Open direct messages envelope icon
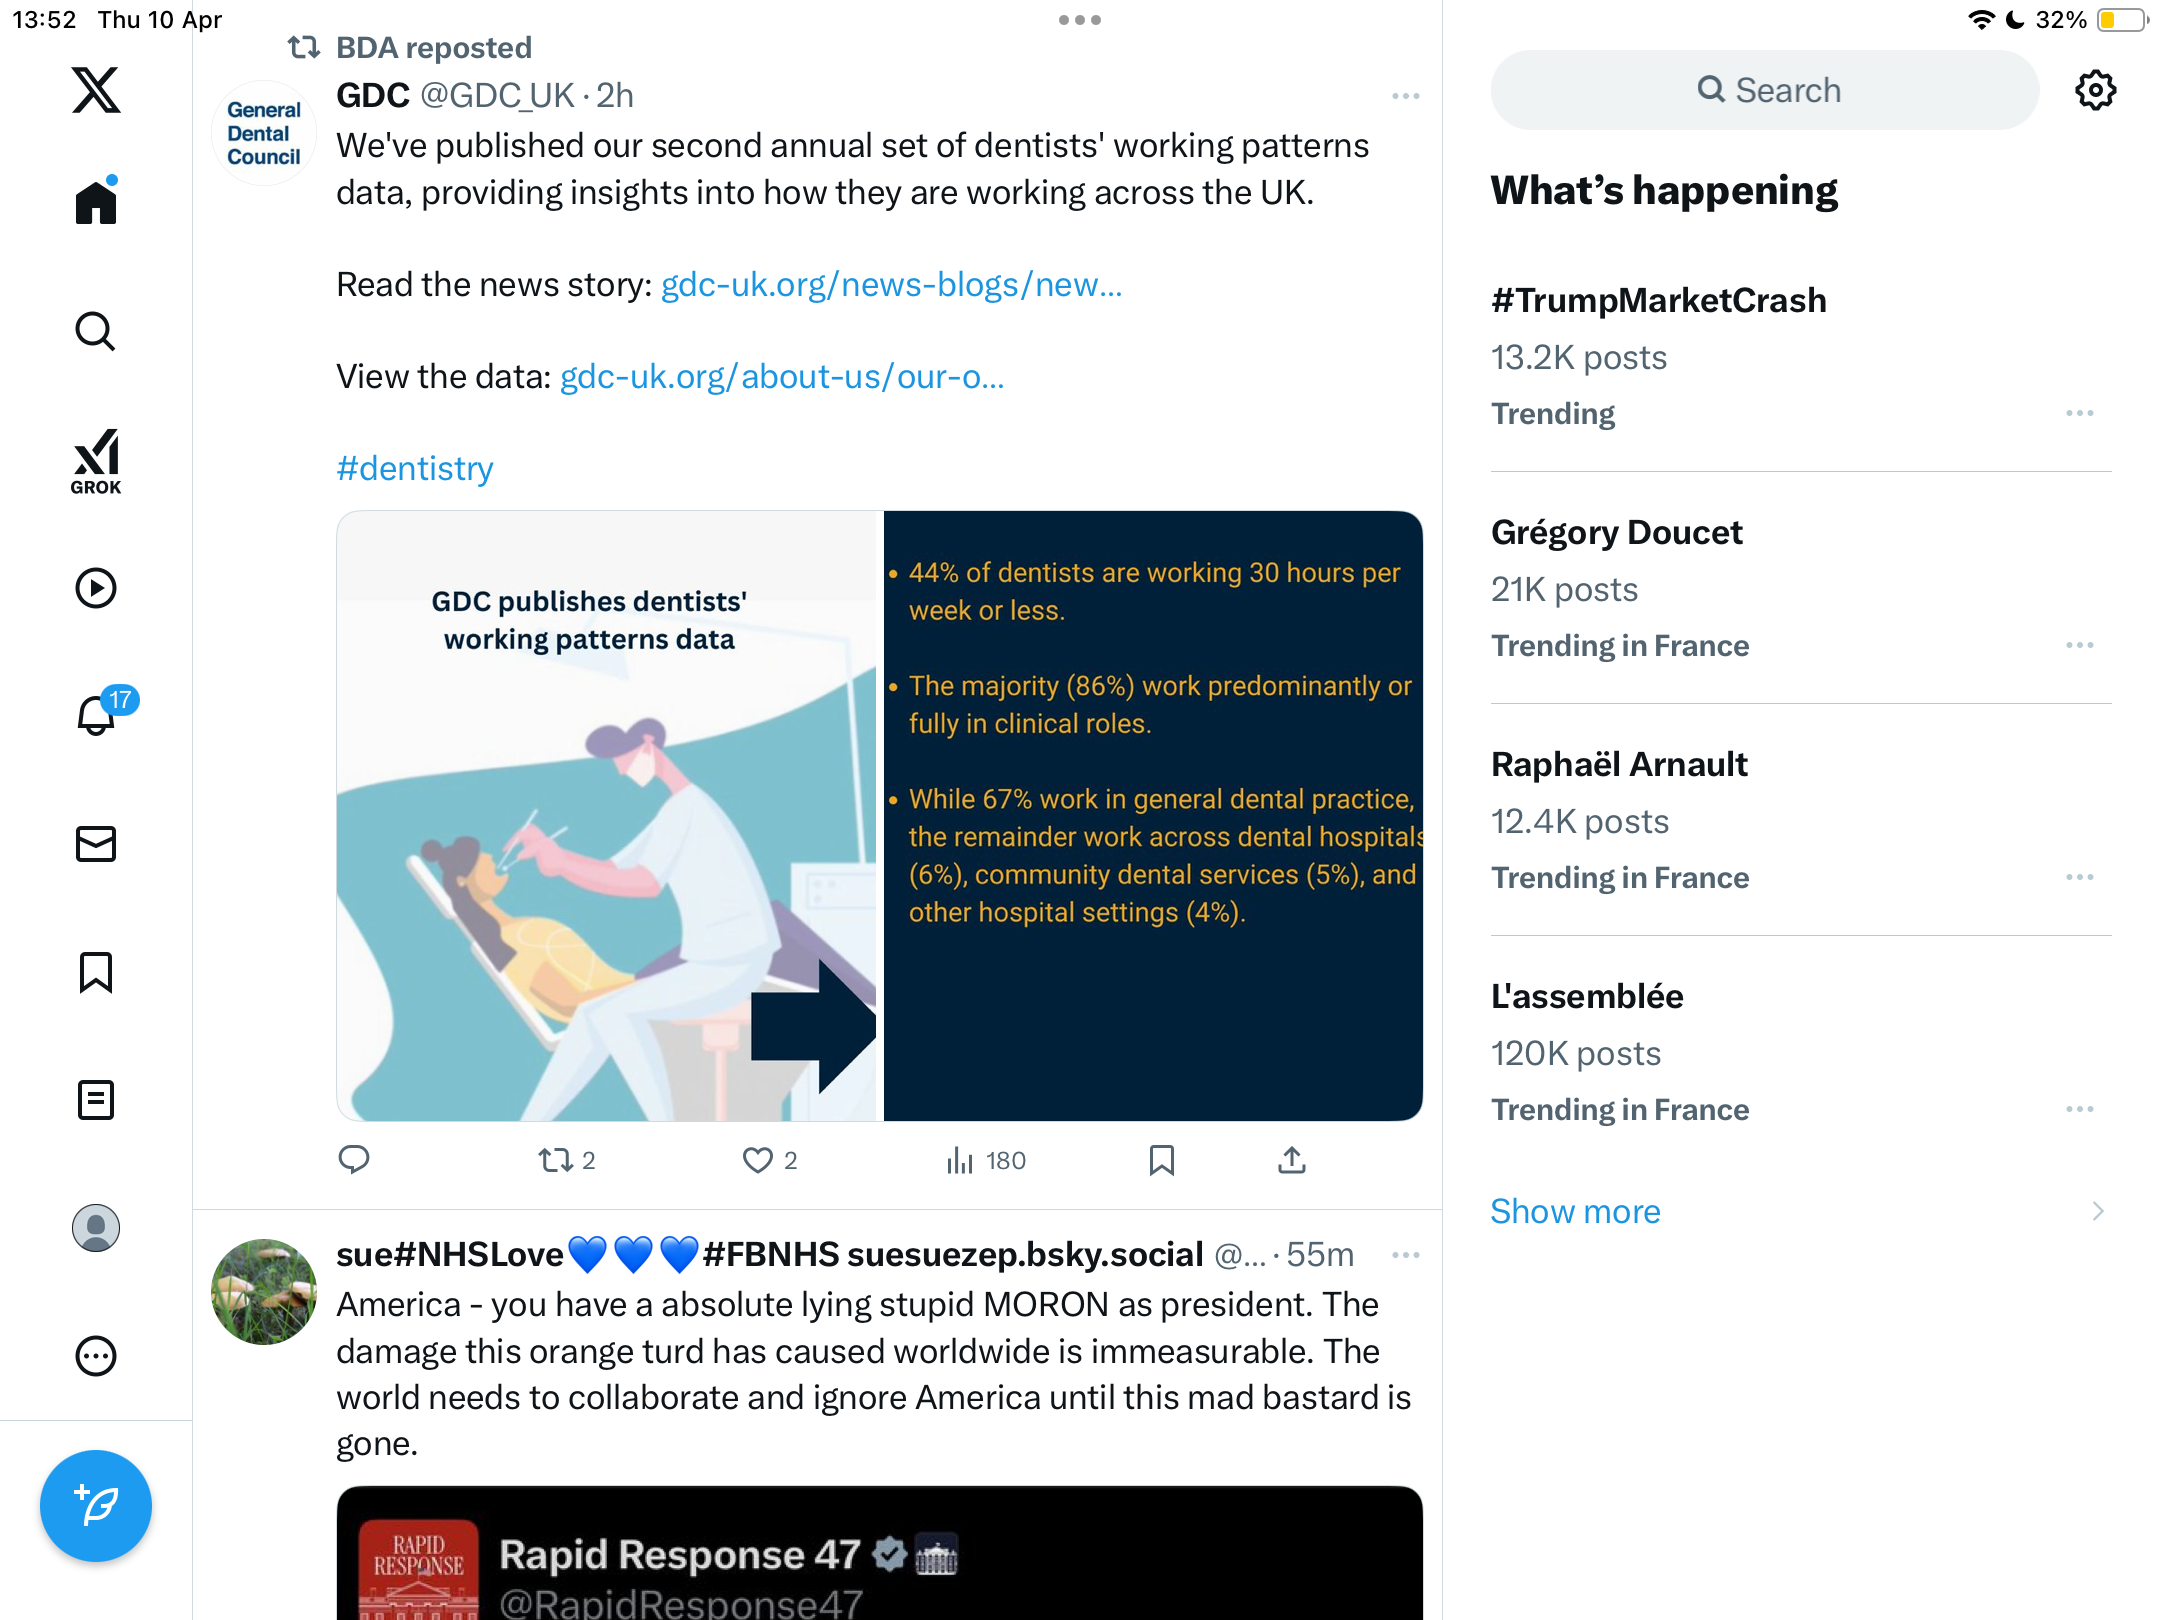2160x1620 pixels. (x=96, y=844)
